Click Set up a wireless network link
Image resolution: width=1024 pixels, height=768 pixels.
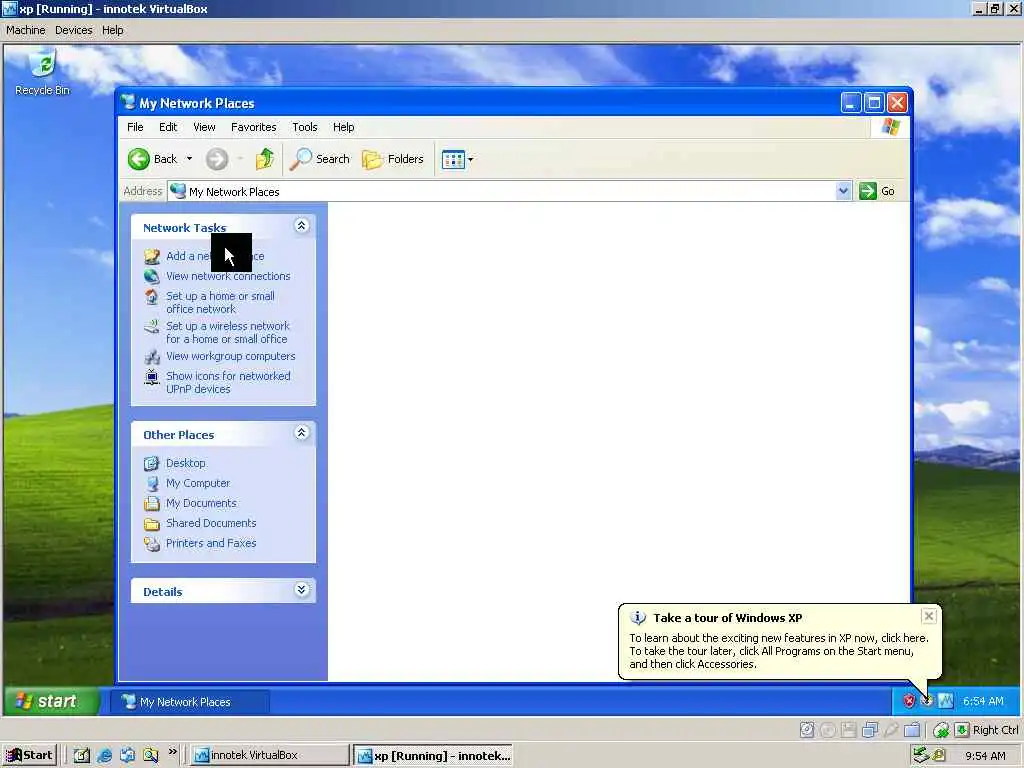click(x=227, y=332)
